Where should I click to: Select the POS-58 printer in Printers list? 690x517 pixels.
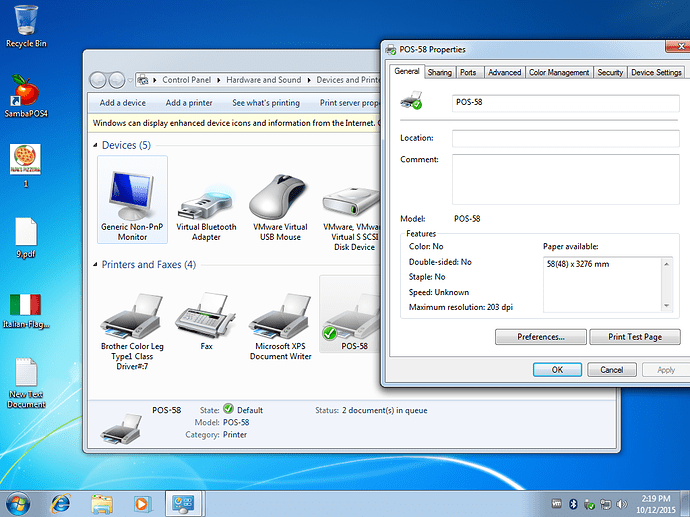point(352,315)
